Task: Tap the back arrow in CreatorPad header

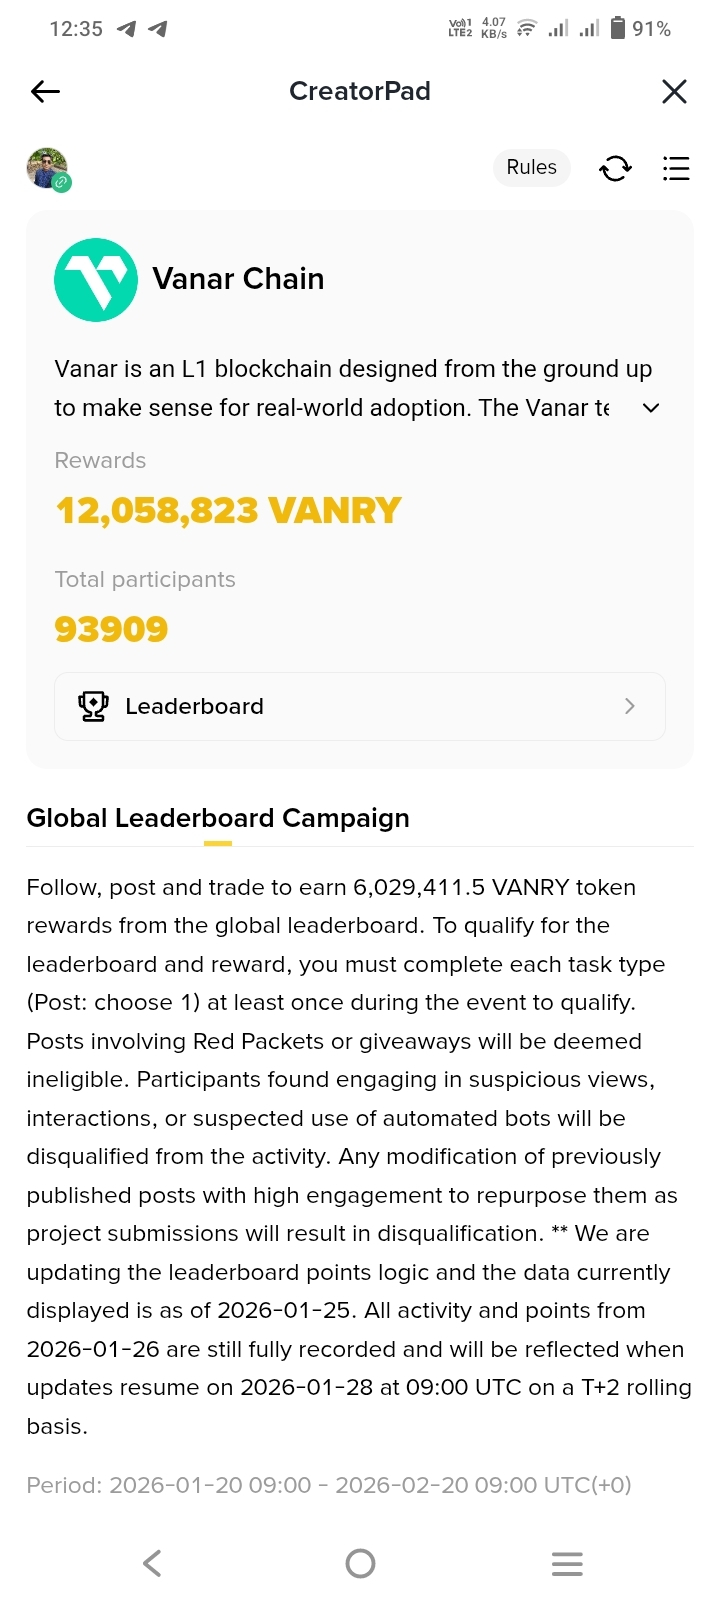Action: tap(46, 92)
